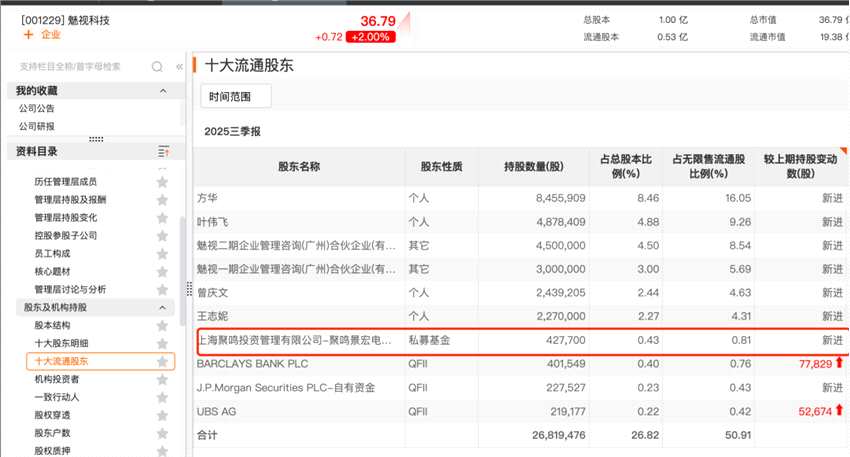Select the 十大流通股东 menu item
The height and width of the screenshot is (457, 850).
pyautogui.click(x=100, y=361)
